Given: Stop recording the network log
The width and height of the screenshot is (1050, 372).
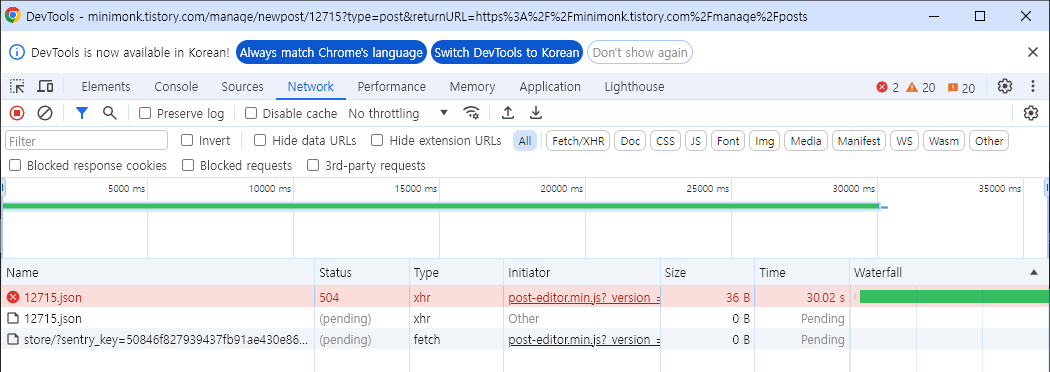Looking at the screenshot, I should pos(17,113).
